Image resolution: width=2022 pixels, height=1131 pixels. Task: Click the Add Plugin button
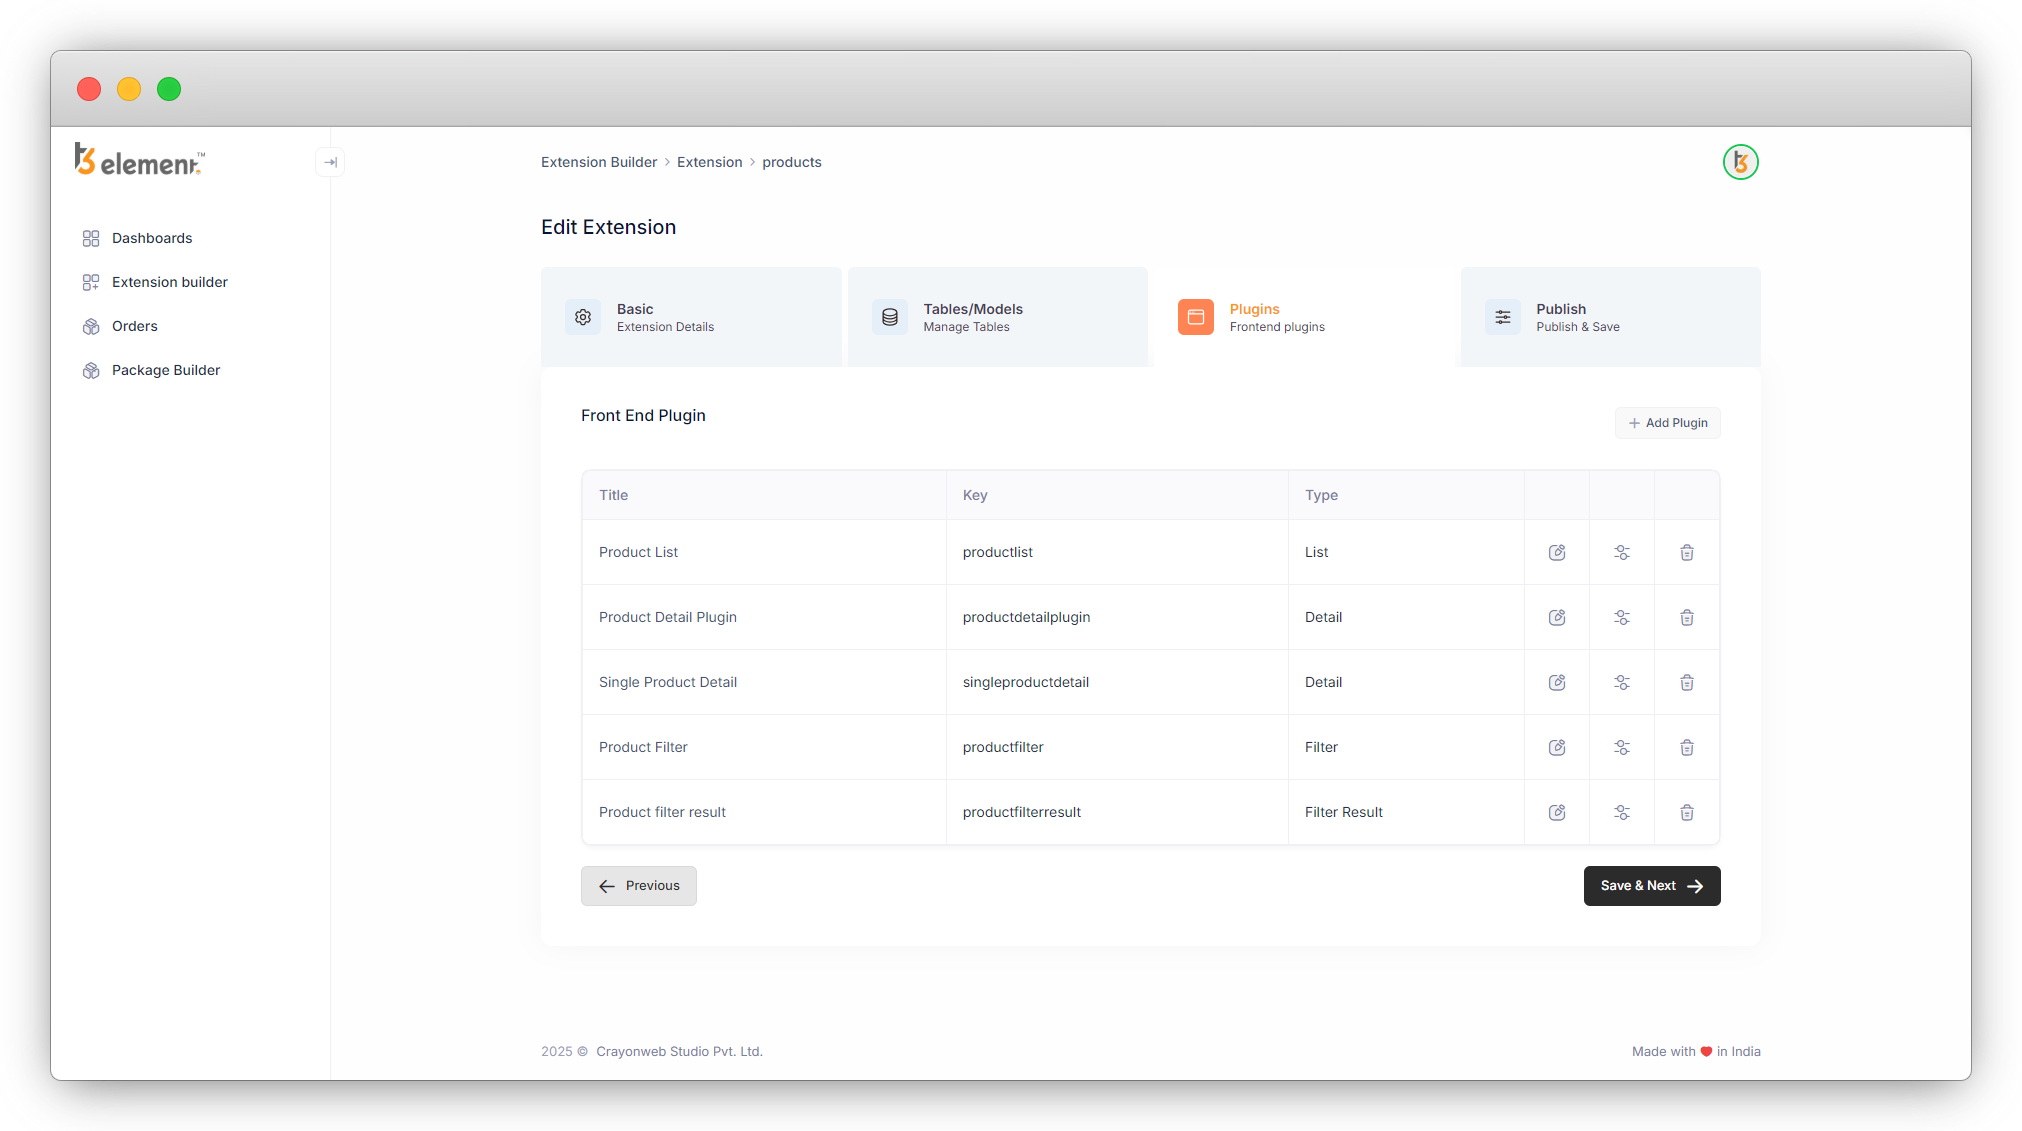tap(1667, 423)
